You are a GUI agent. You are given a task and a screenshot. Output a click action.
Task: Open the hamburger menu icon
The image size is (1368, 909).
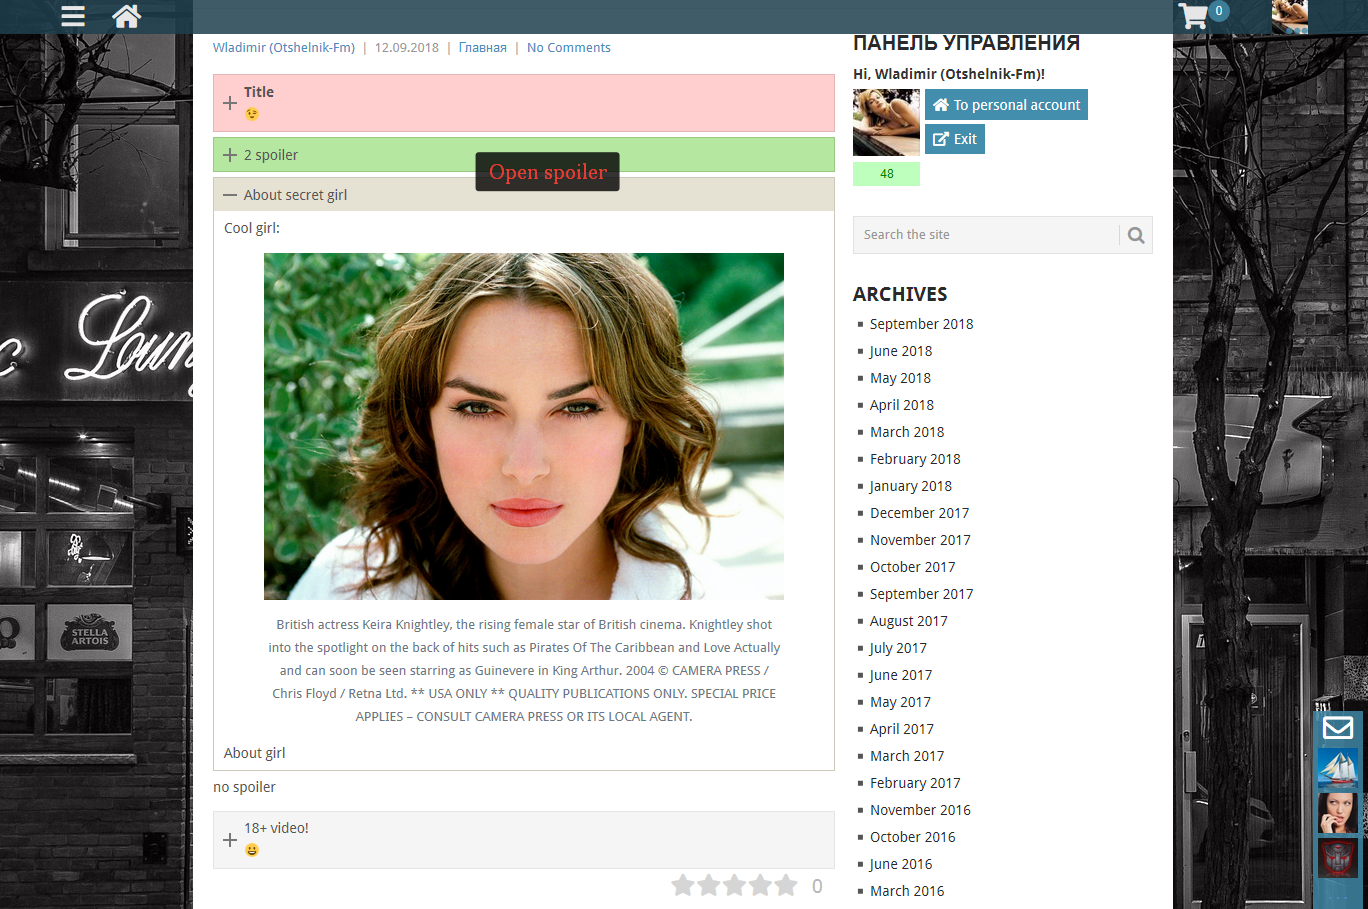pos(73,16)
